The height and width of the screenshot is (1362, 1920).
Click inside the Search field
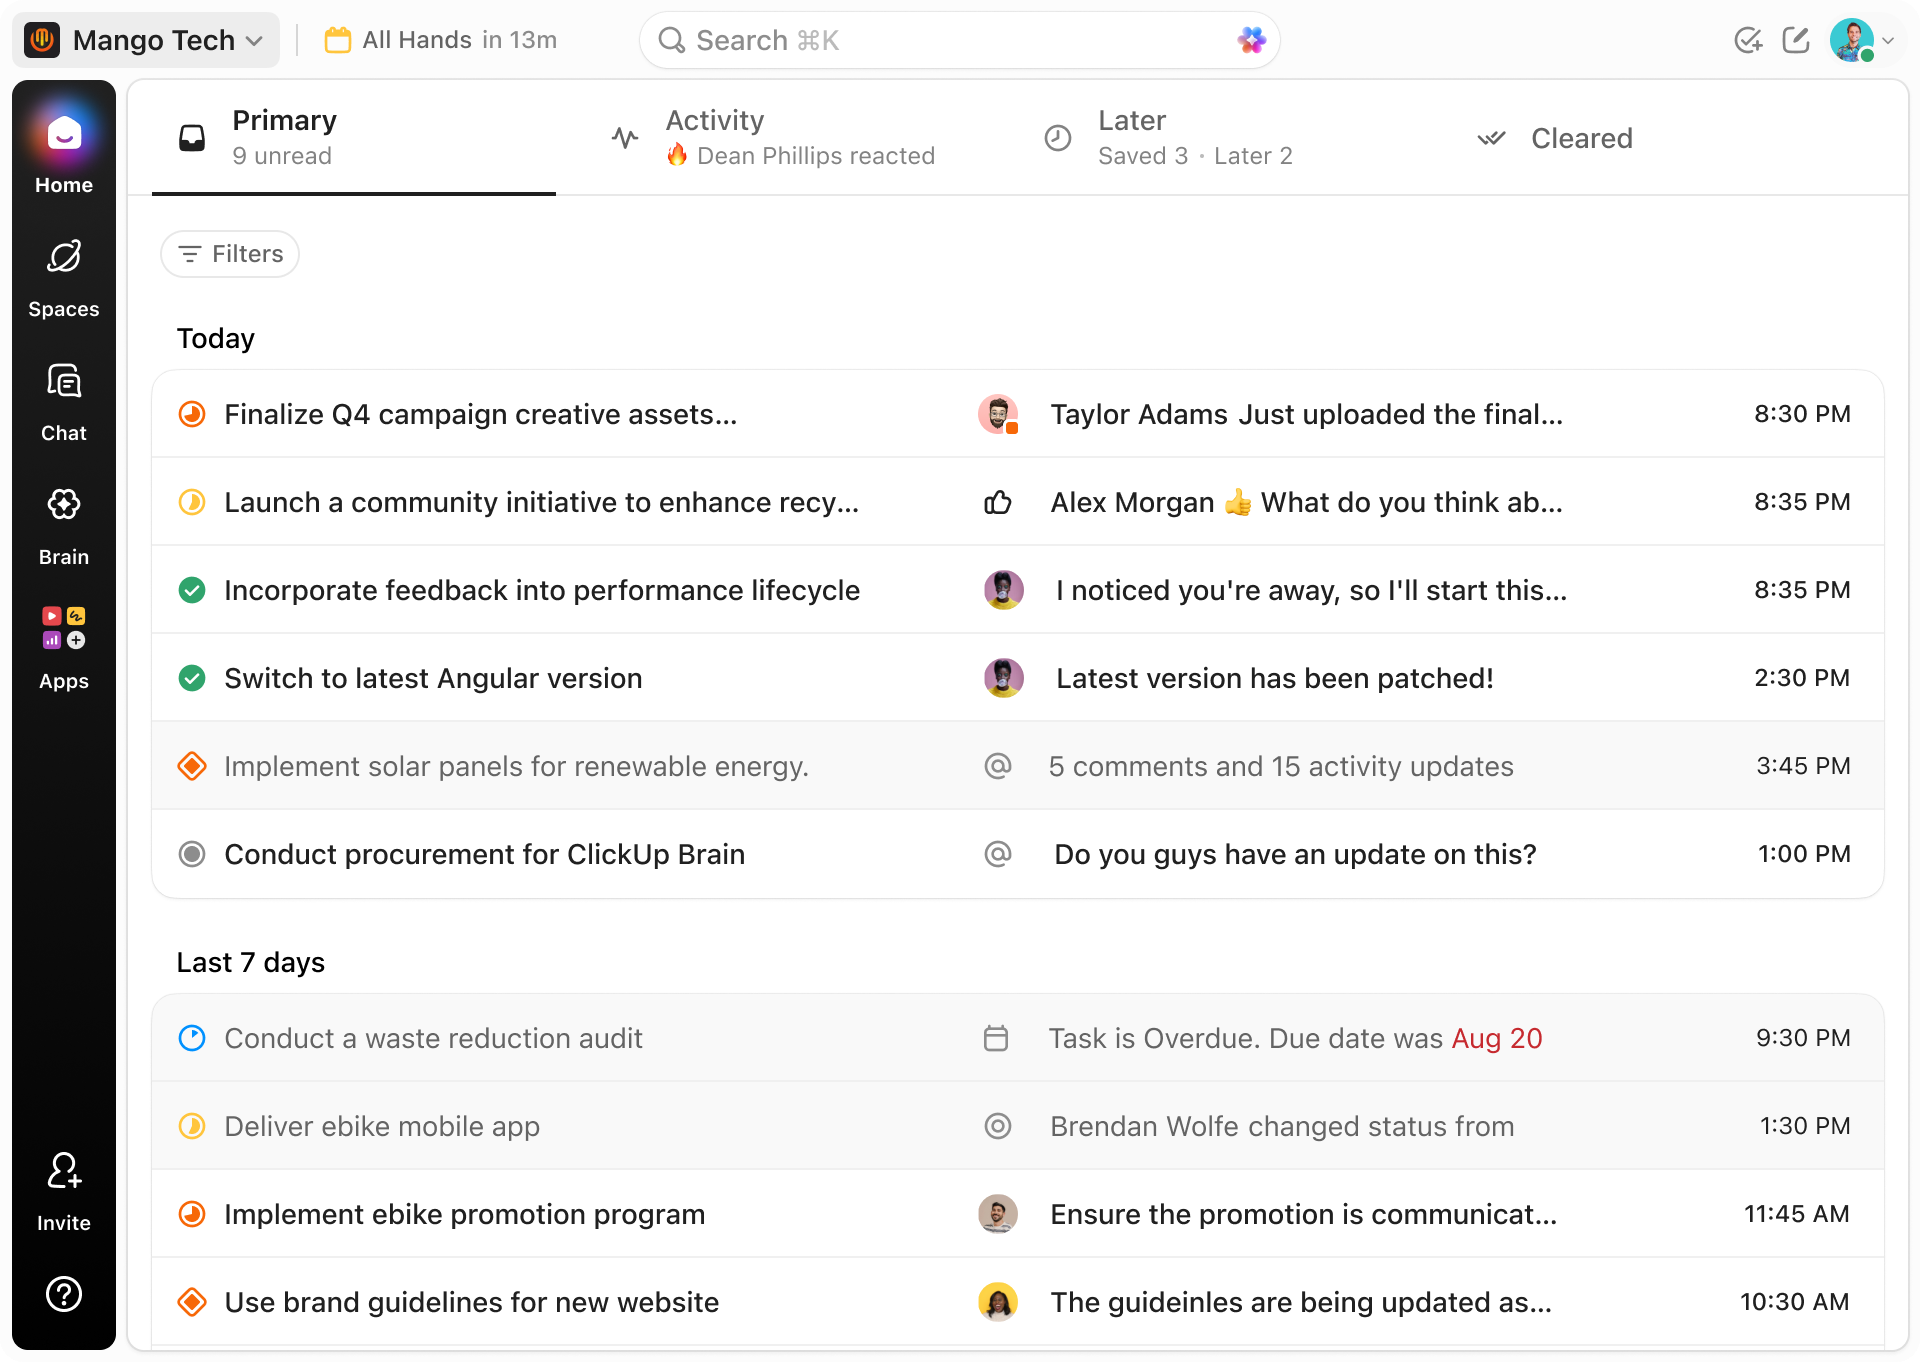click(958, 40)
